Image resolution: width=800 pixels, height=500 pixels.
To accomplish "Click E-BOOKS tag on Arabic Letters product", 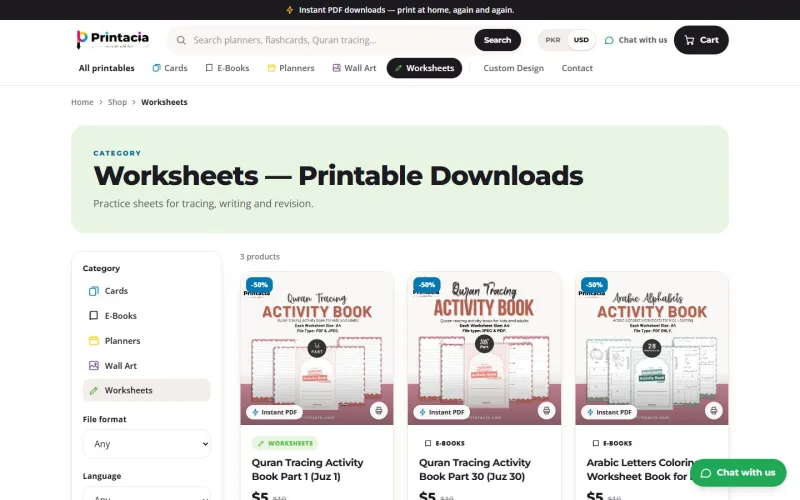I will click(x=612, y=443).
